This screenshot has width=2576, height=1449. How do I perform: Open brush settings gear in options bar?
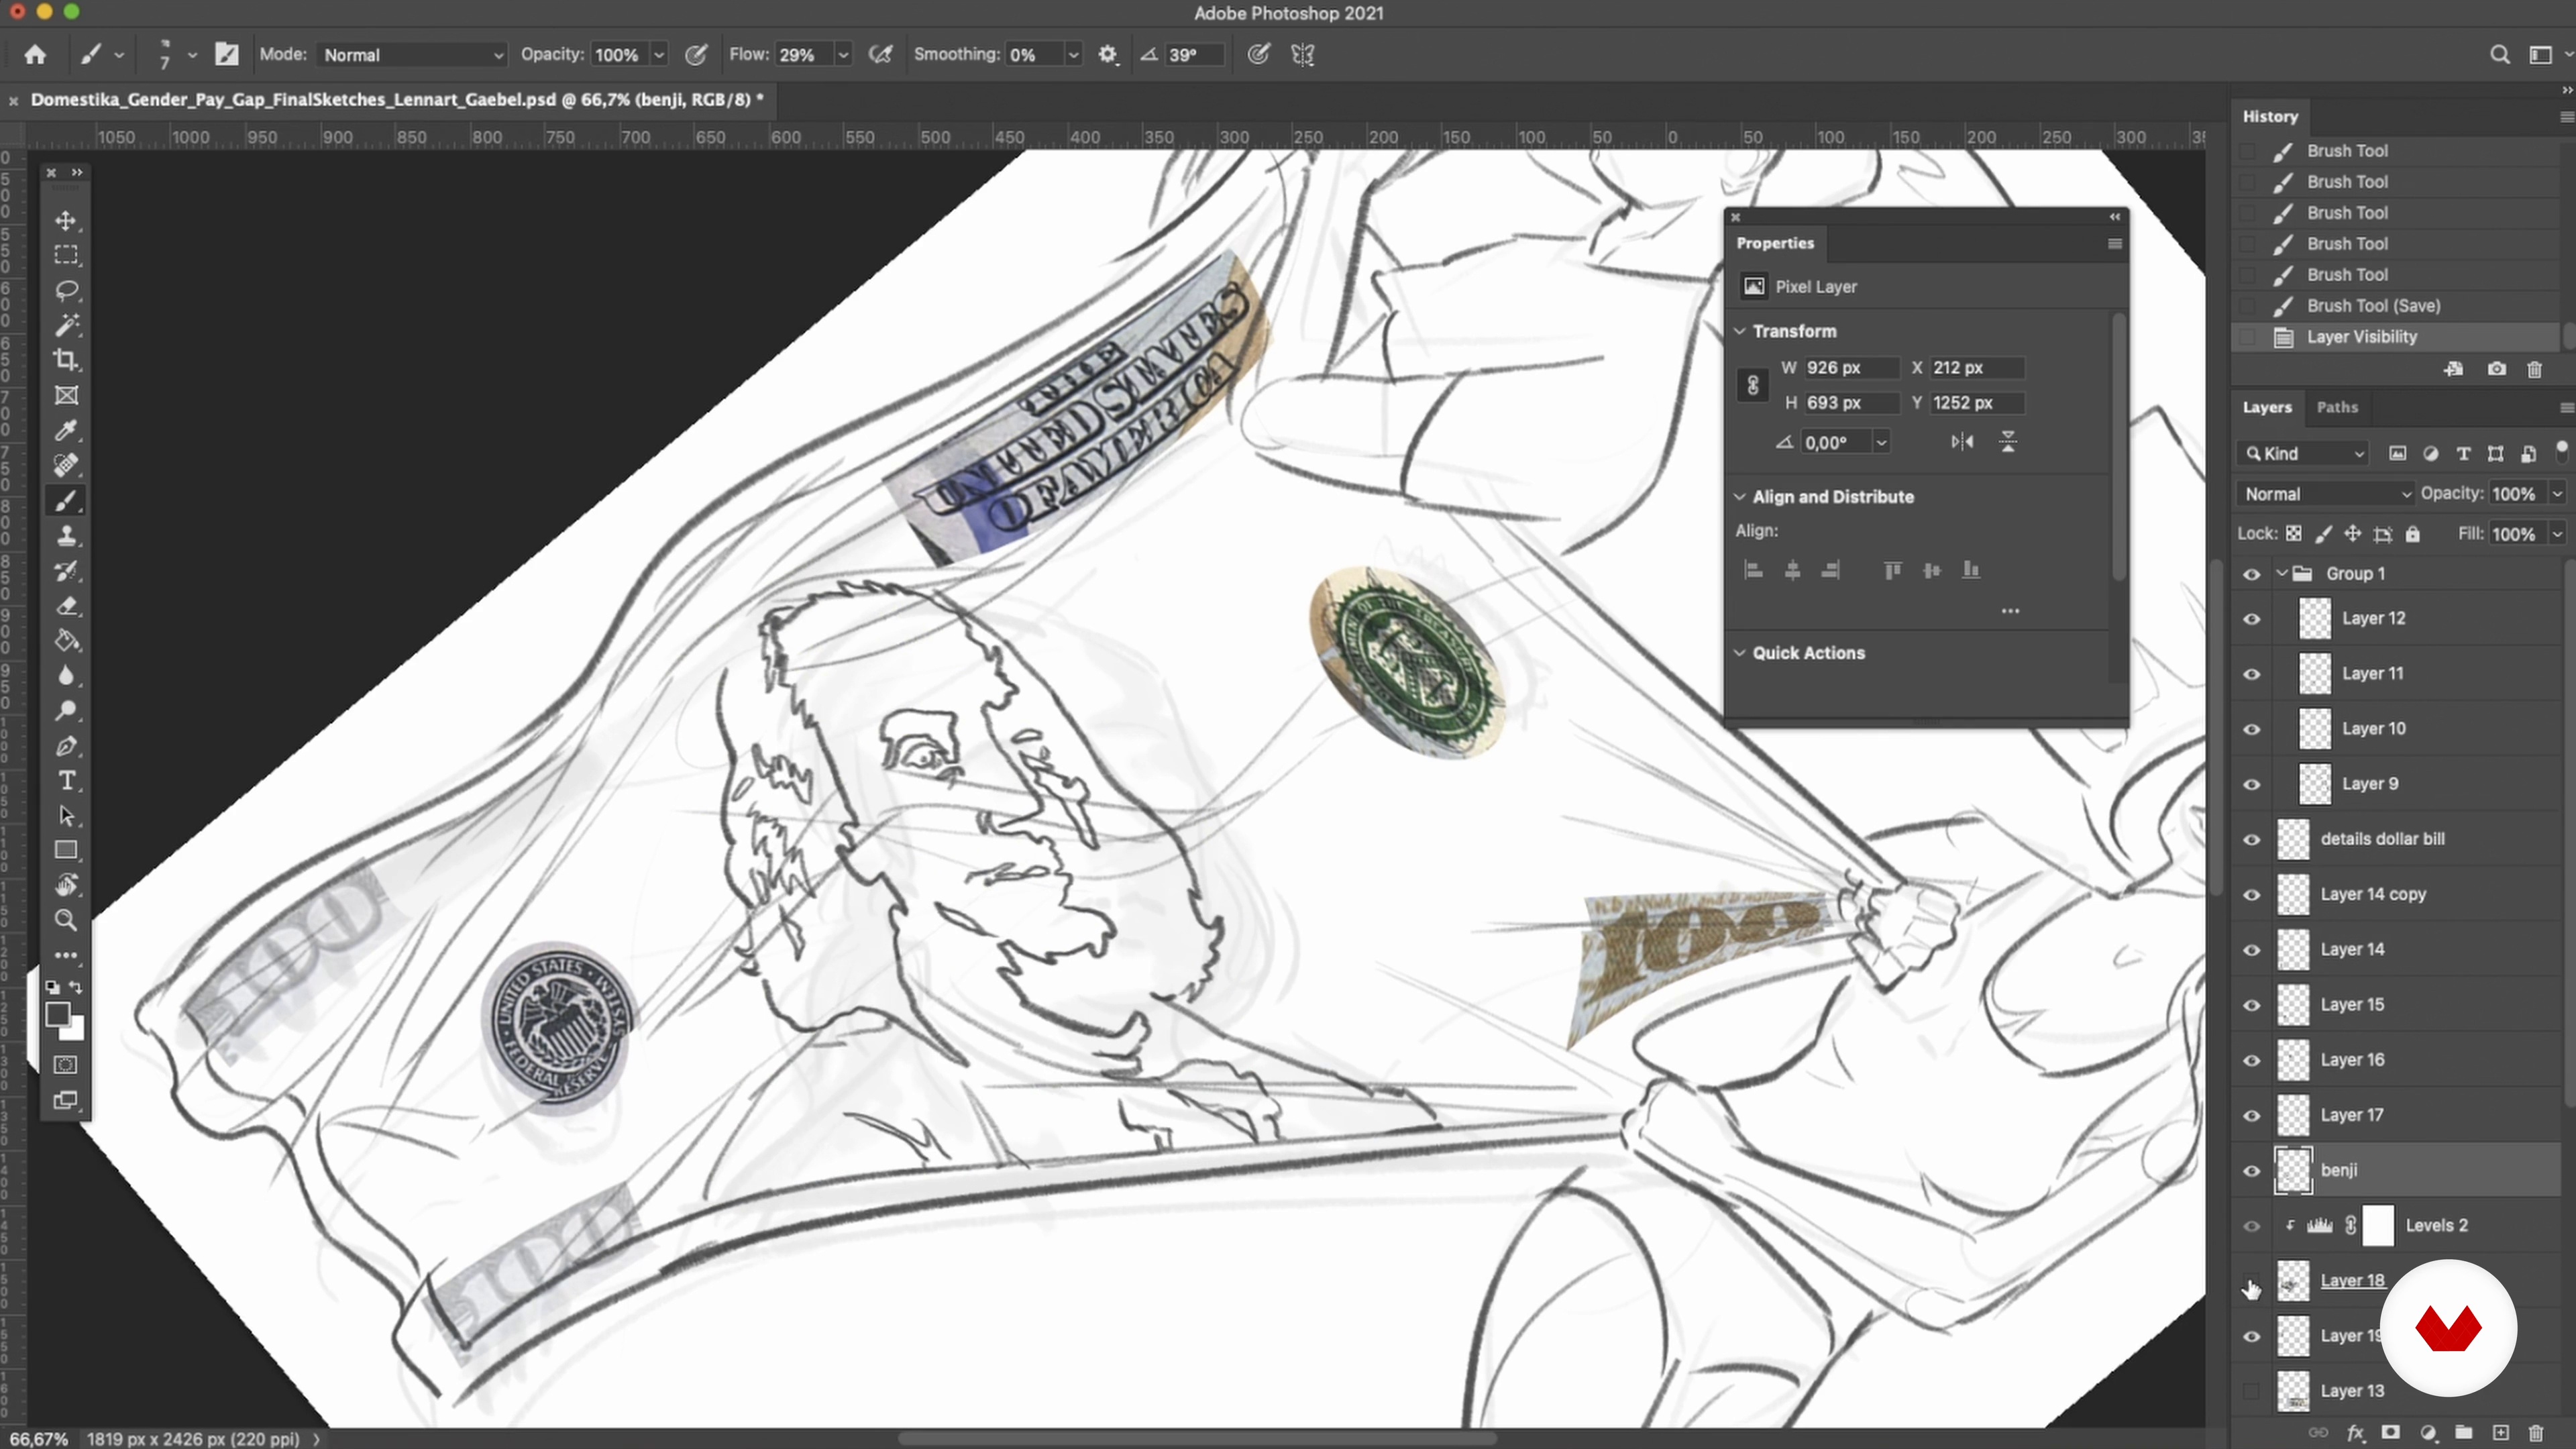1107,55
